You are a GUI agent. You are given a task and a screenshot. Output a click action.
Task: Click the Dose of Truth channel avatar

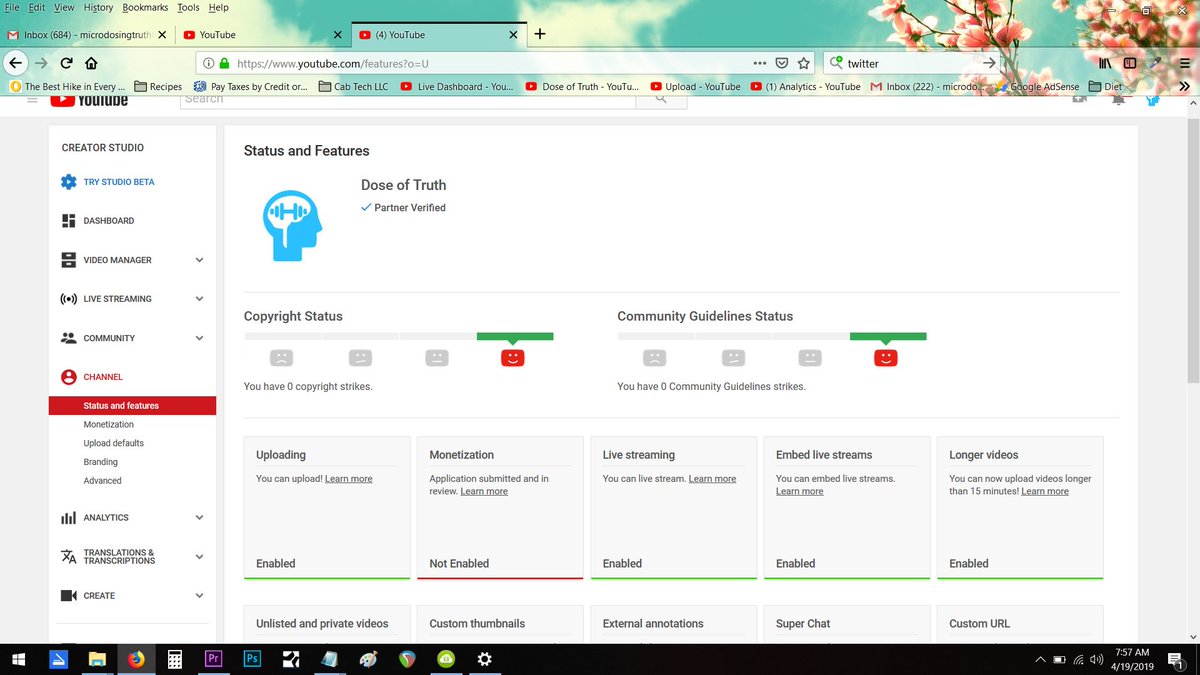(292, 226)
